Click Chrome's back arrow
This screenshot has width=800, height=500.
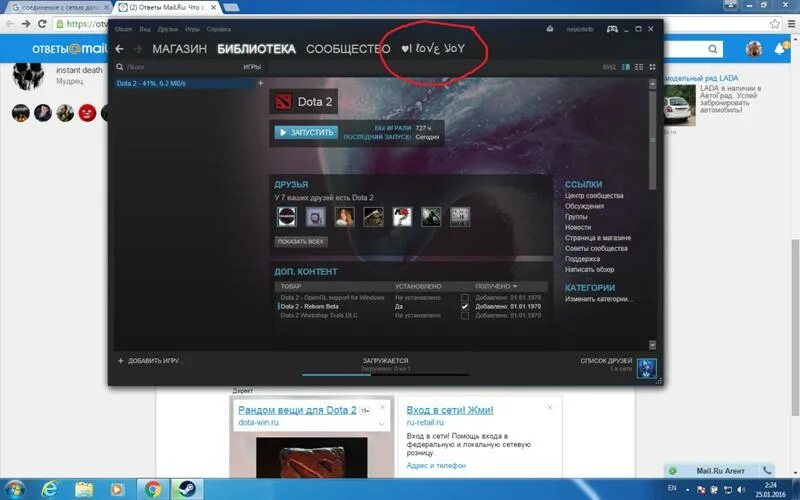[10, 23]
